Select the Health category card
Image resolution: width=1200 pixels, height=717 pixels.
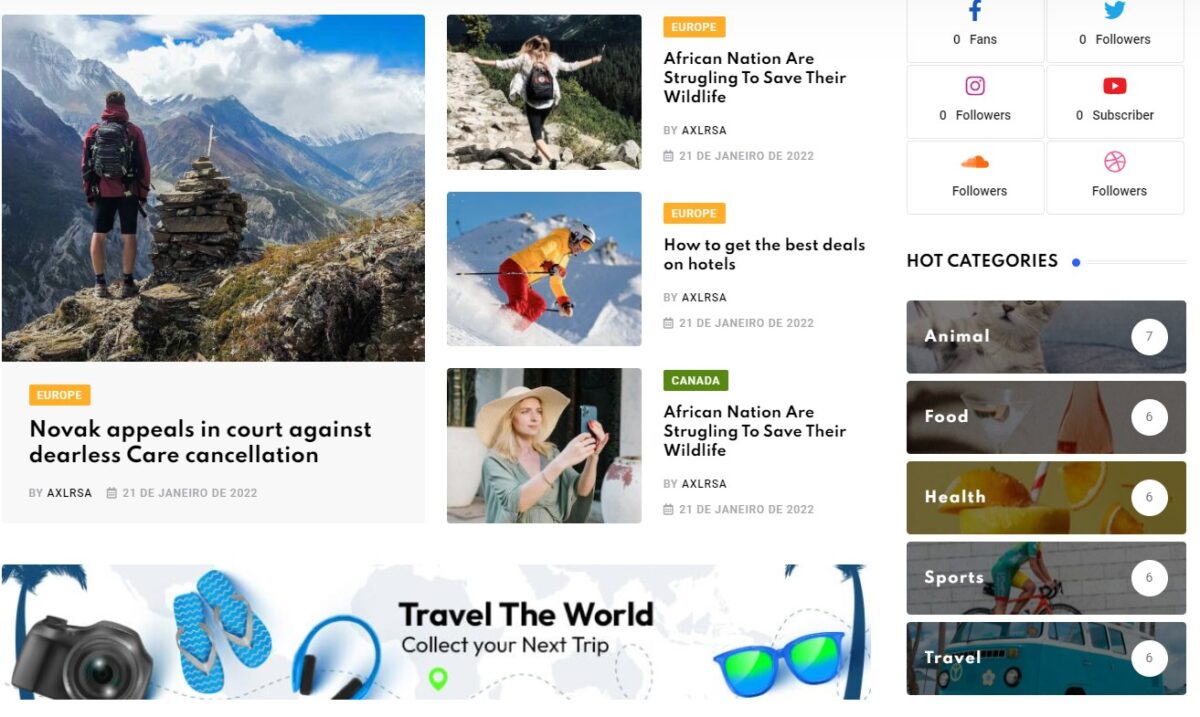pyautogui.click(x=1046, y=497)
